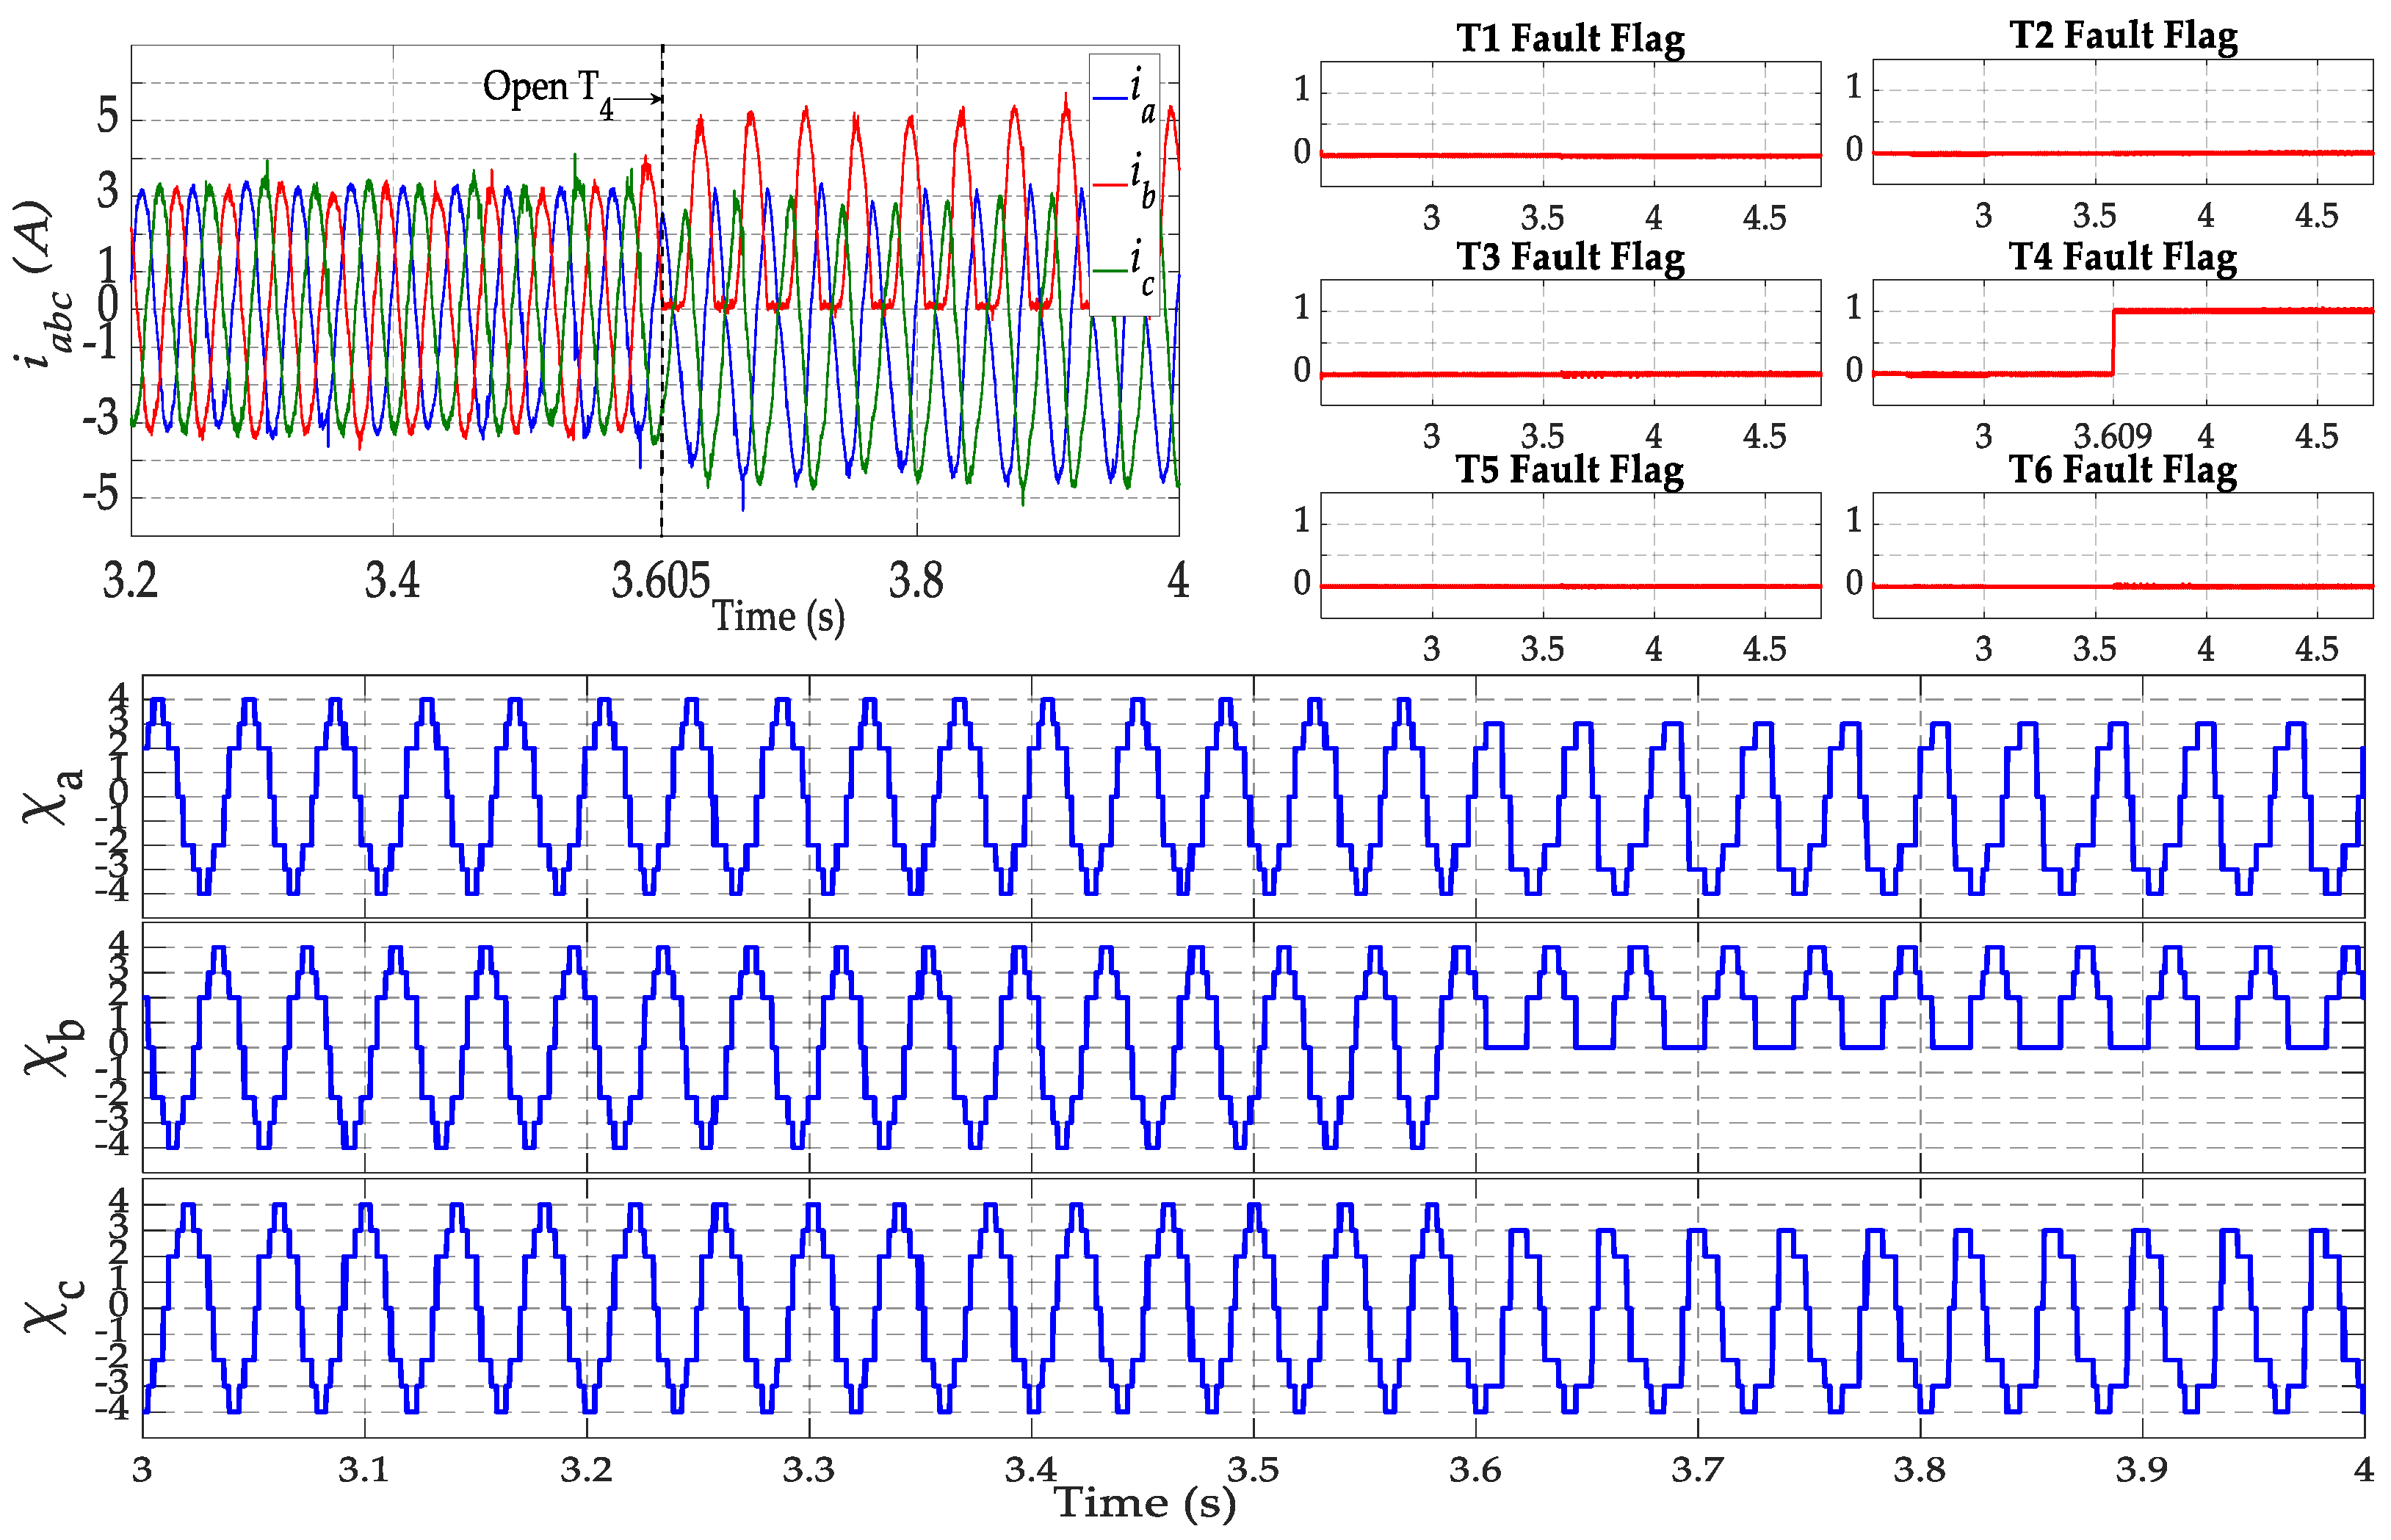2391x1540 pixels.
Task: Select the T3 Fault Flag title
Action: click(1570, 256)
